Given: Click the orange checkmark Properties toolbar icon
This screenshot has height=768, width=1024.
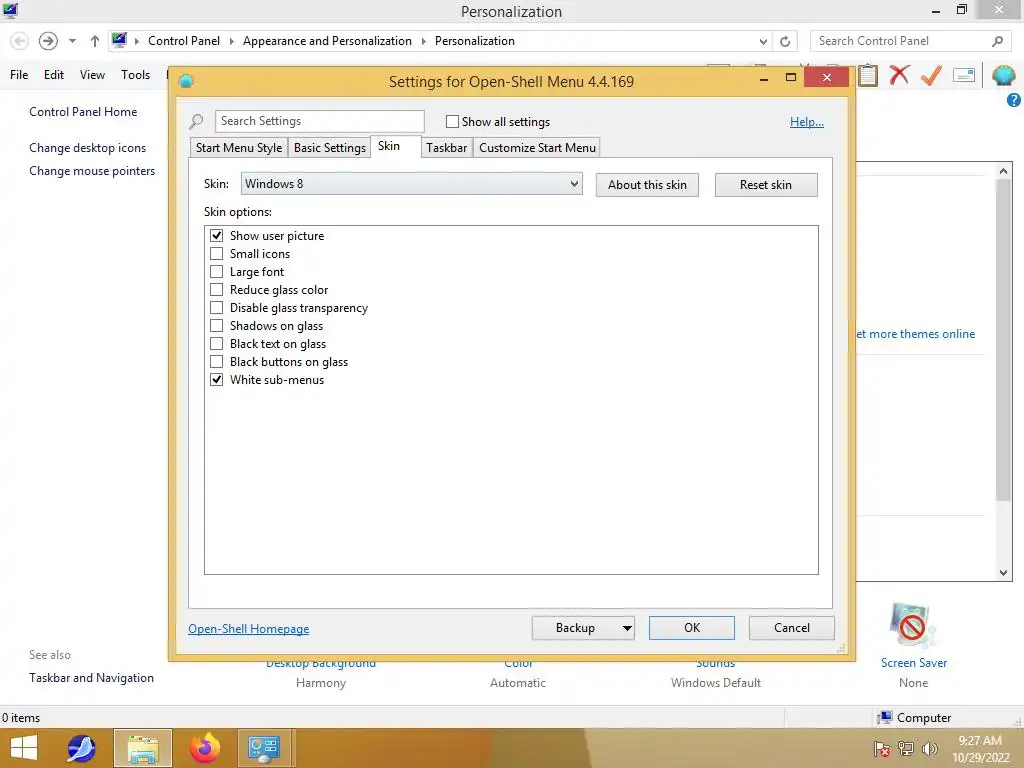Looking at the screenshot, I should point(931,75).
